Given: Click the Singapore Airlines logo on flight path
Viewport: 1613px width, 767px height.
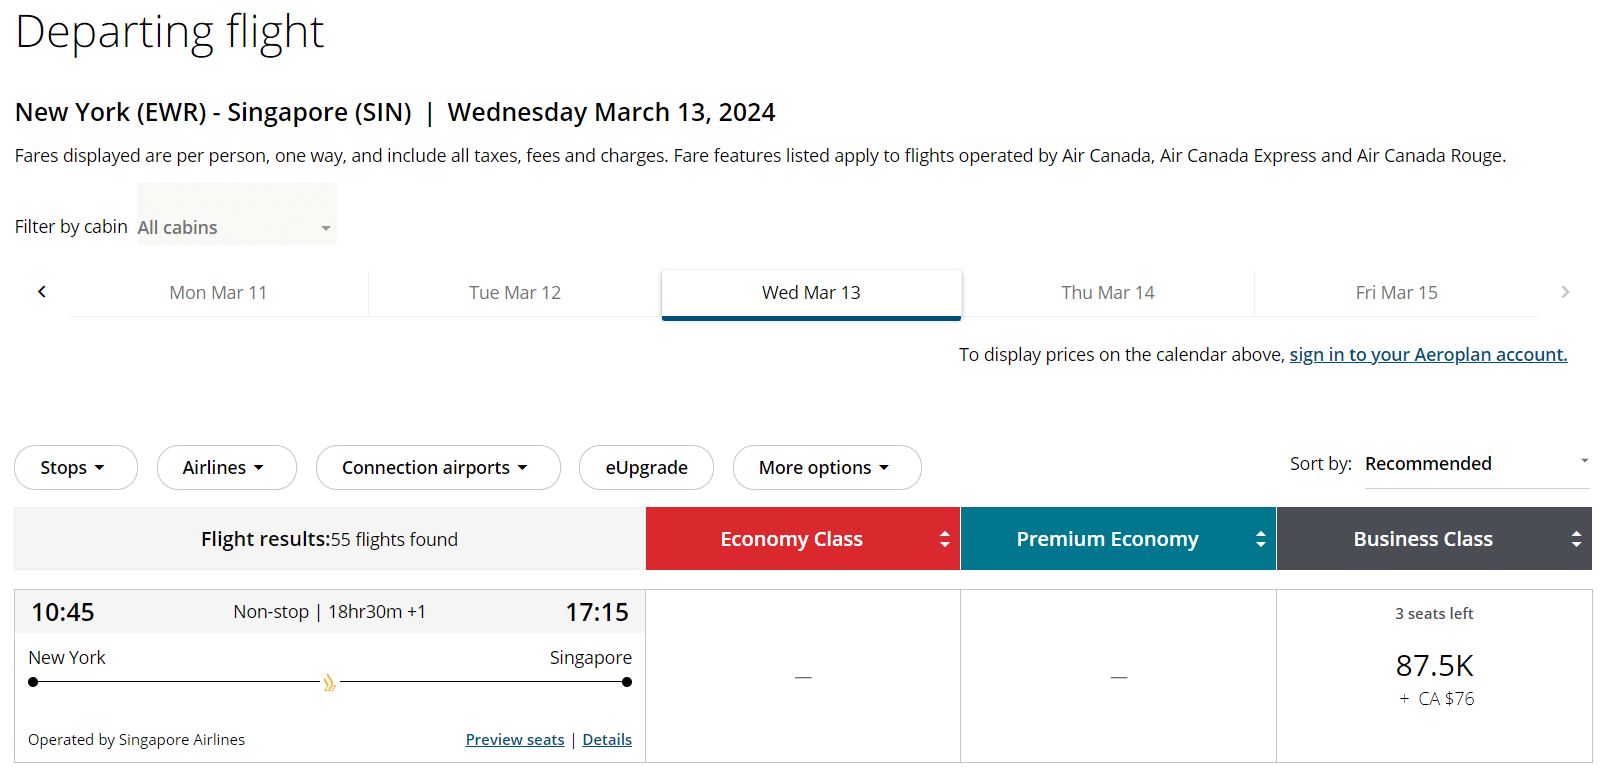Looking at the screenshot, I should (x=329, y=683).
